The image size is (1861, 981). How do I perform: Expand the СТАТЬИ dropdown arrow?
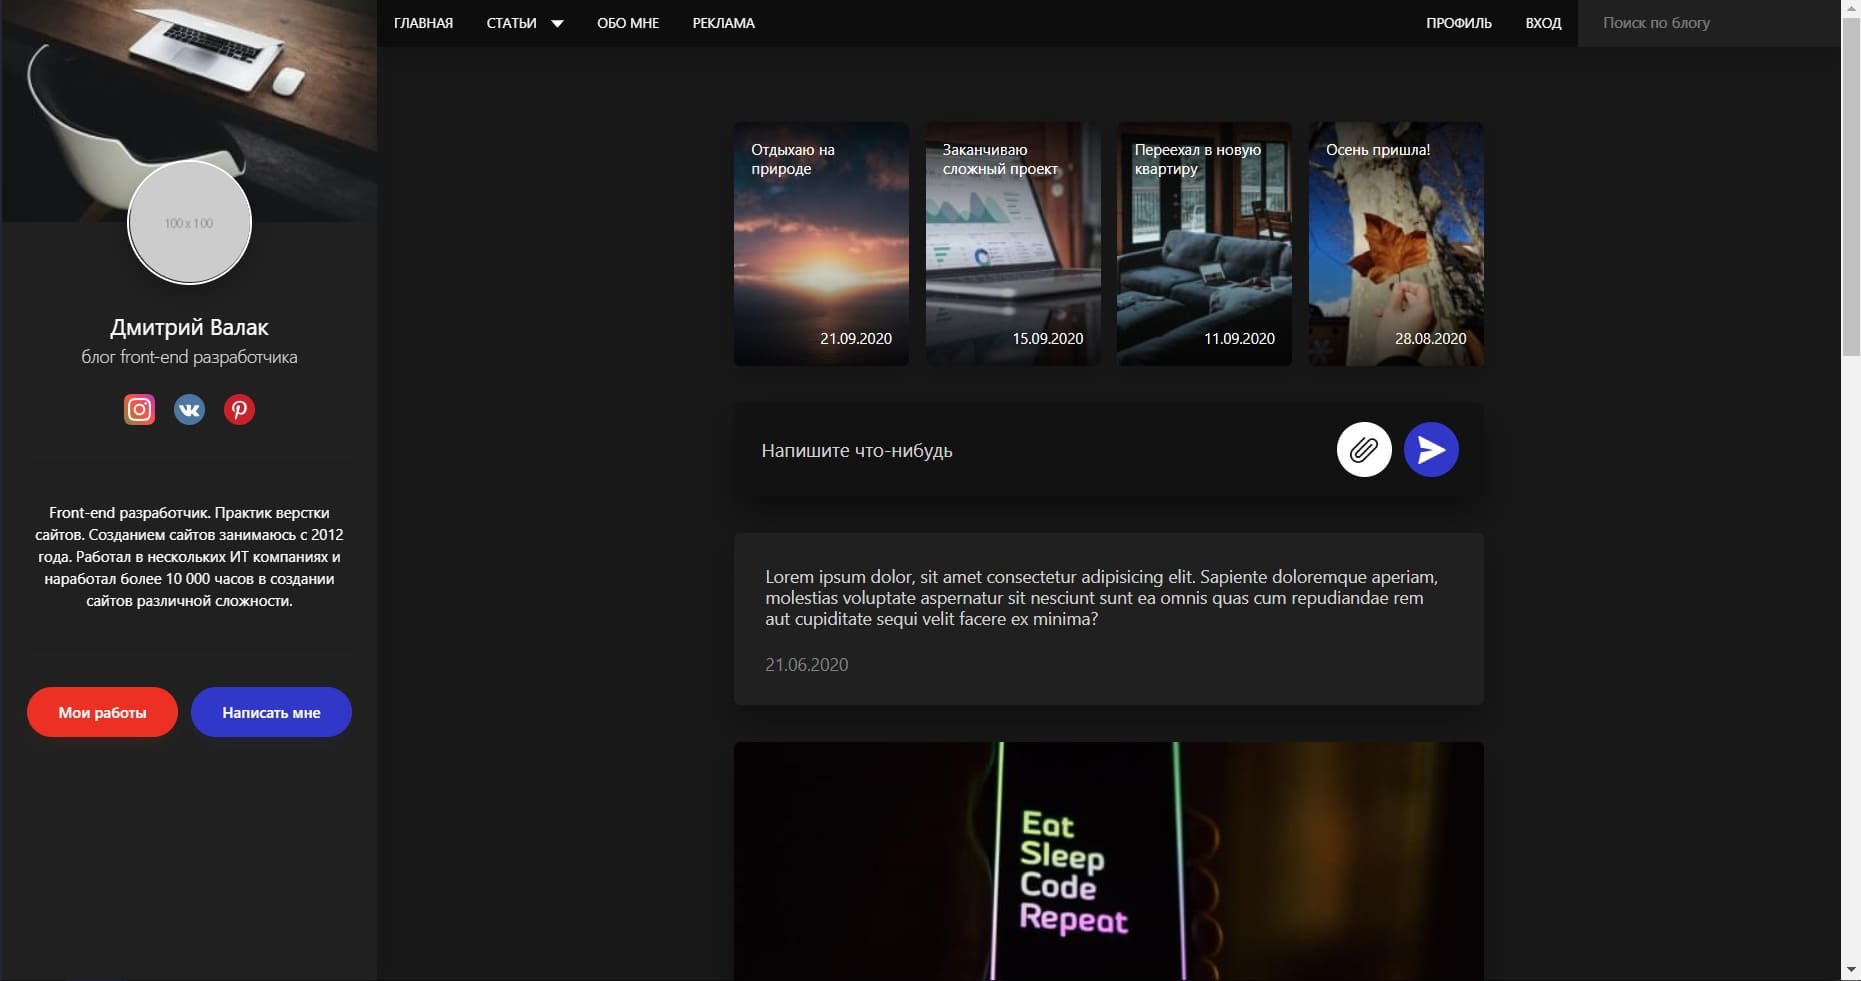557,23
